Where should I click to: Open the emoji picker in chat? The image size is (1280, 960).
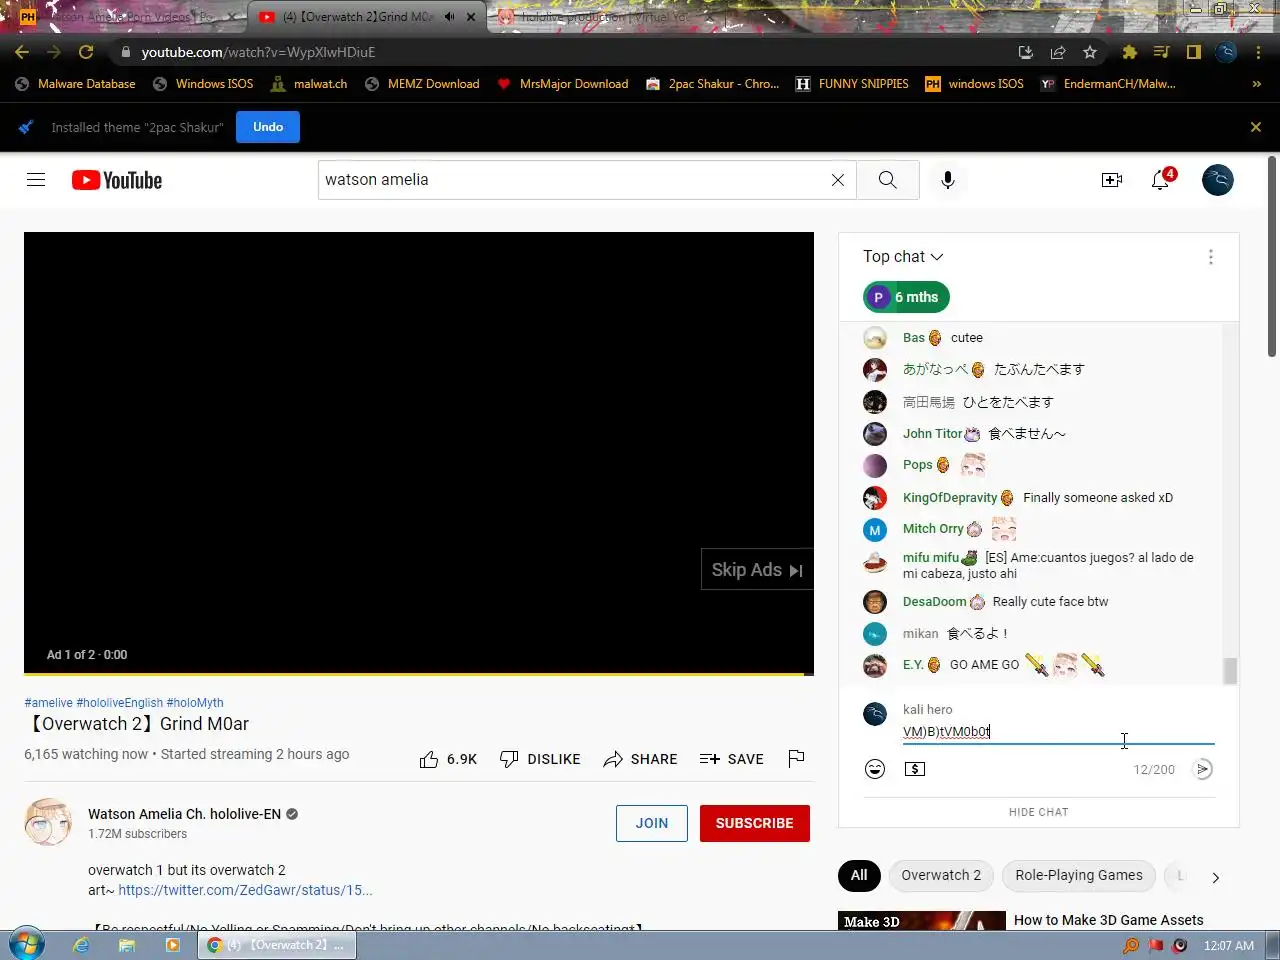(x=875, y=769)
